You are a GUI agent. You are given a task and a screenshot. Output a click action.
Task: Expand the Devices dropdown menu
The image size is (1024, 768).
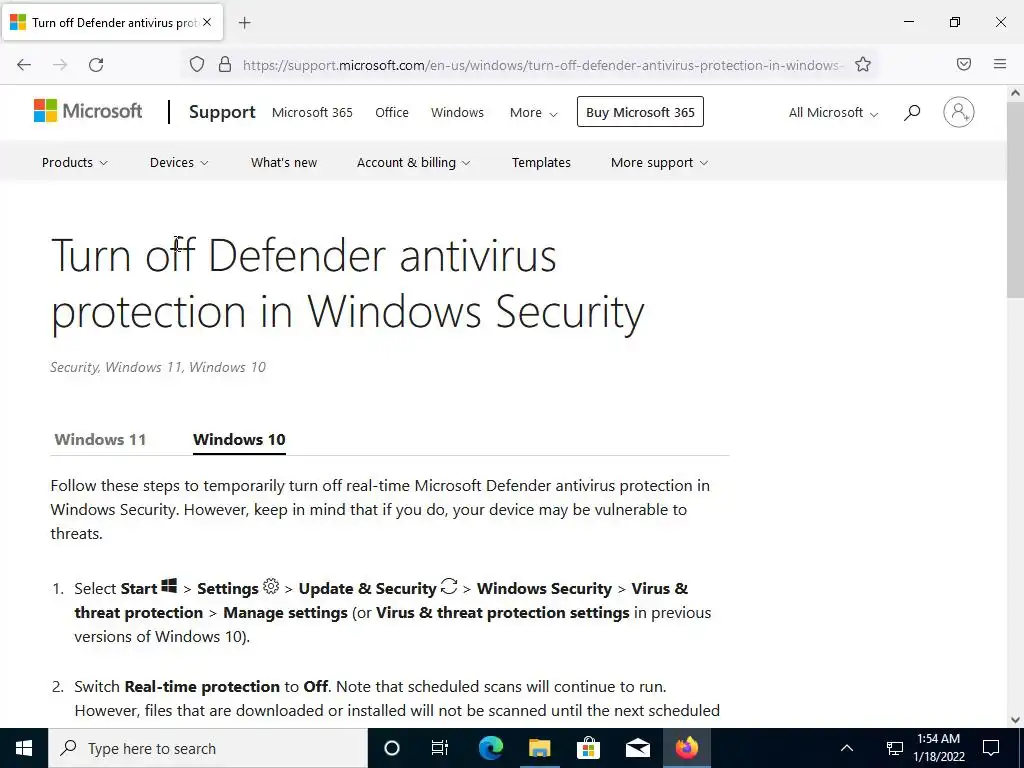(179, 163)
